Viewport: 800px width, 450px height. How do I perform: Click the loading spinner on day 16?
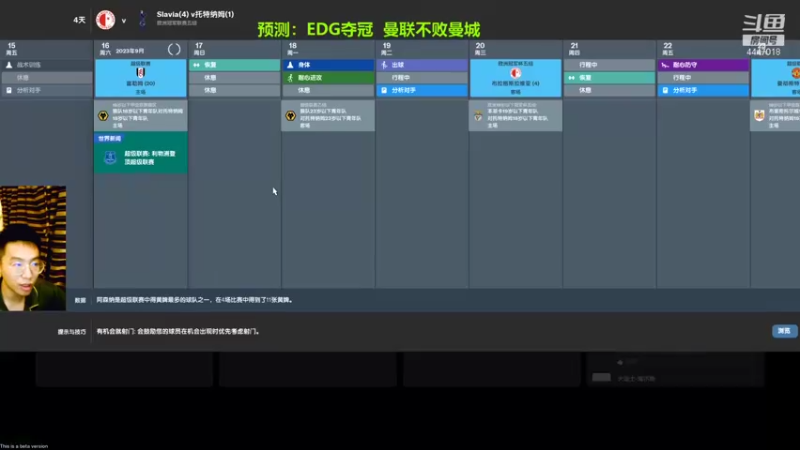point(174,49)
